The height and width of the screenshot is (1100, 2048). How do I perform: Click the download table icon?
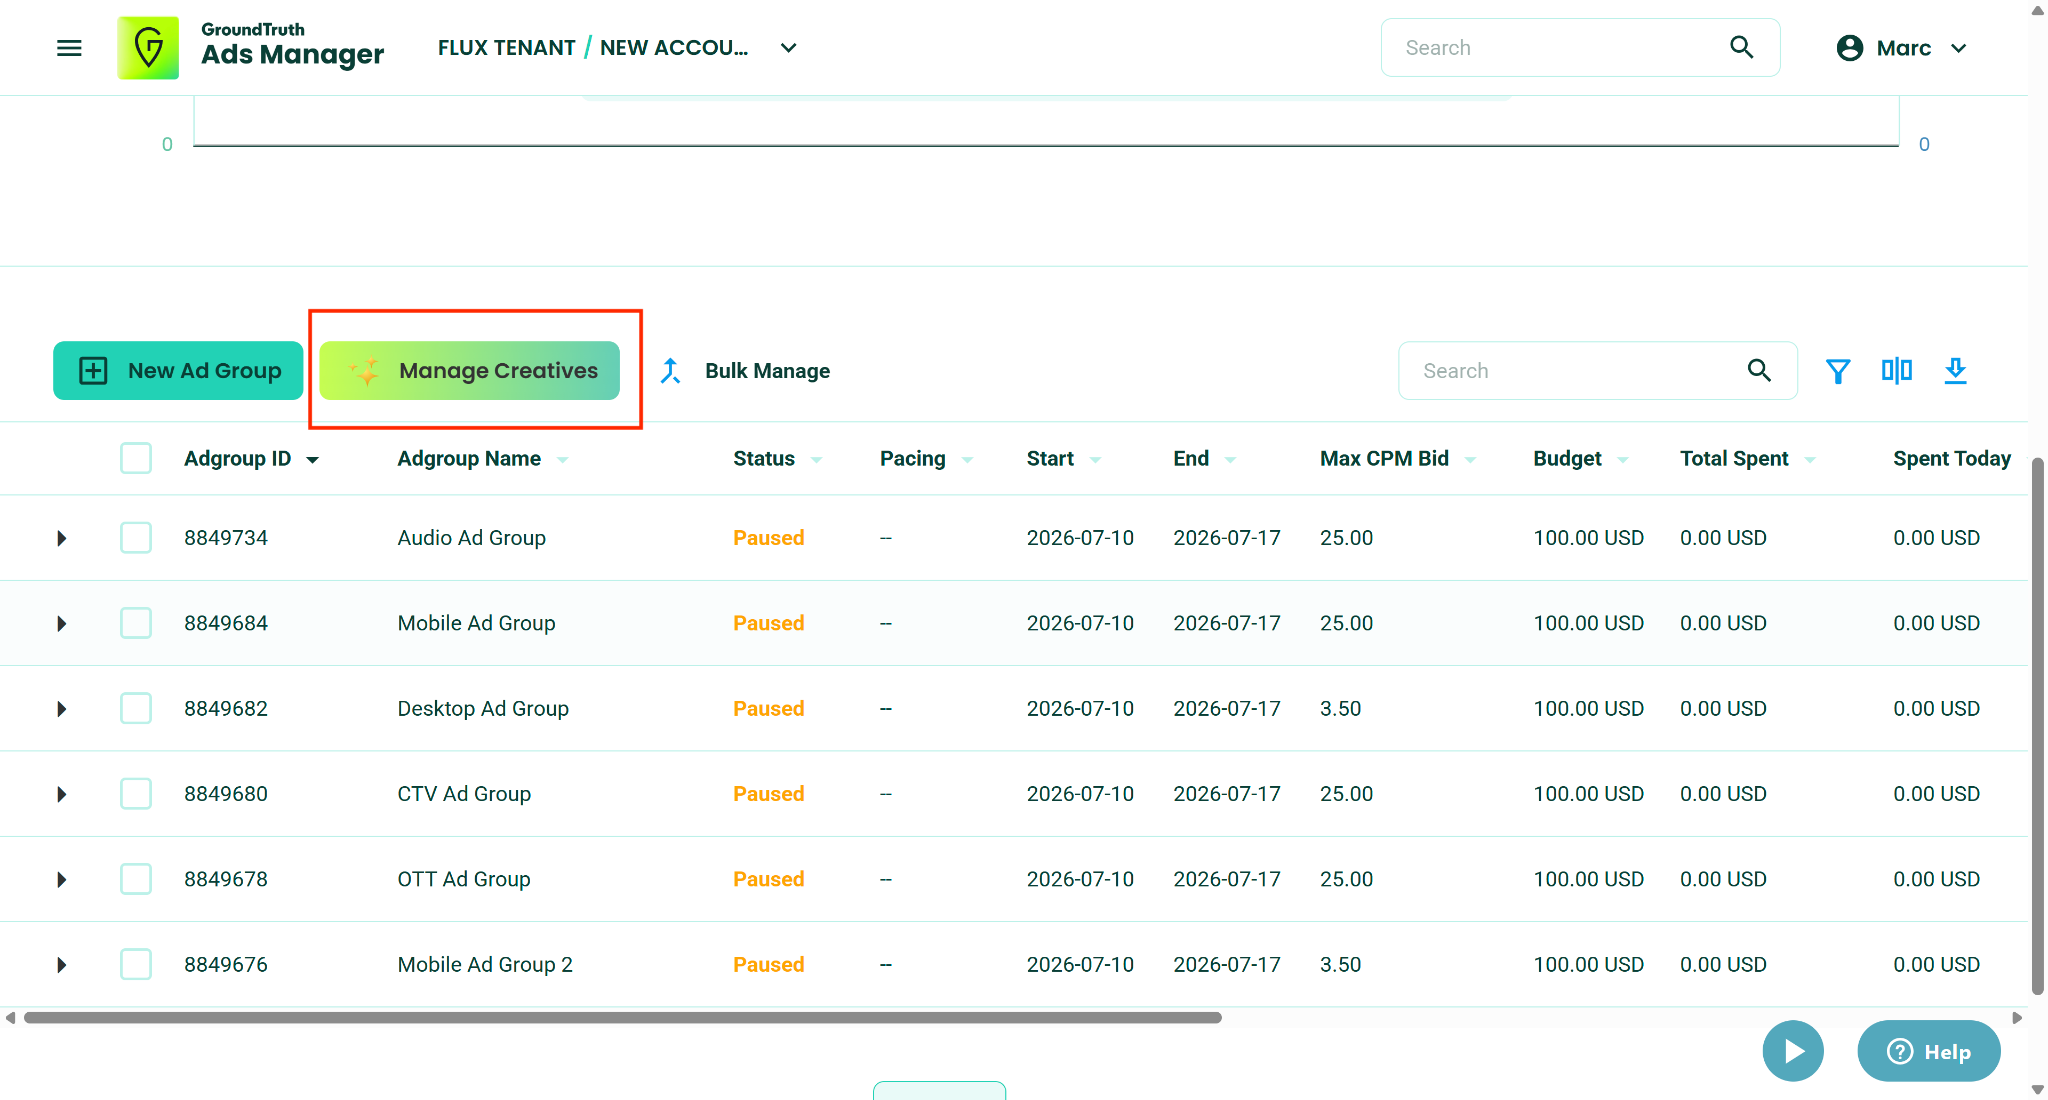click(x=1955, y=371)
